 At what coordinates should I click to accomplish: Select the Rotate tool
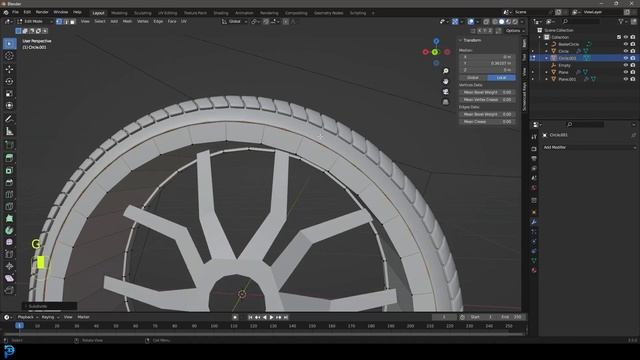pos(9,81)
